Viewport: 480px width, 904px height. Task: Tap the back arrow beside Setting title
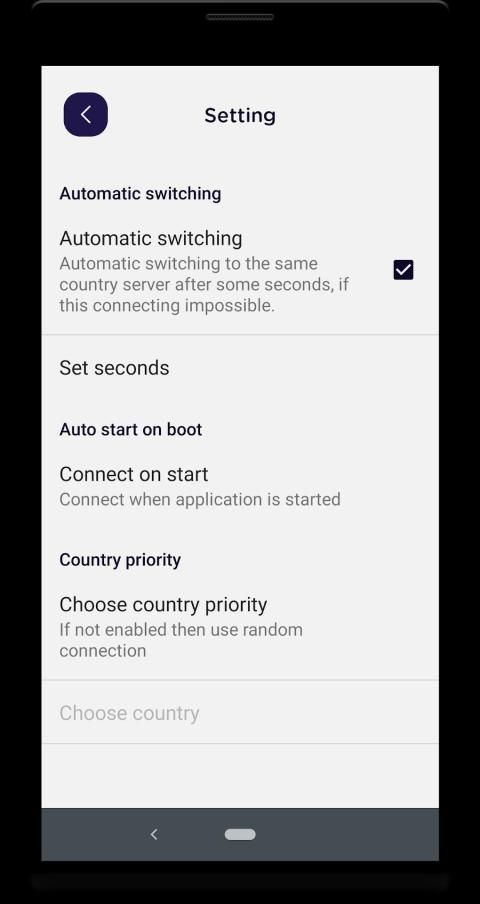(x=85, y=114)
